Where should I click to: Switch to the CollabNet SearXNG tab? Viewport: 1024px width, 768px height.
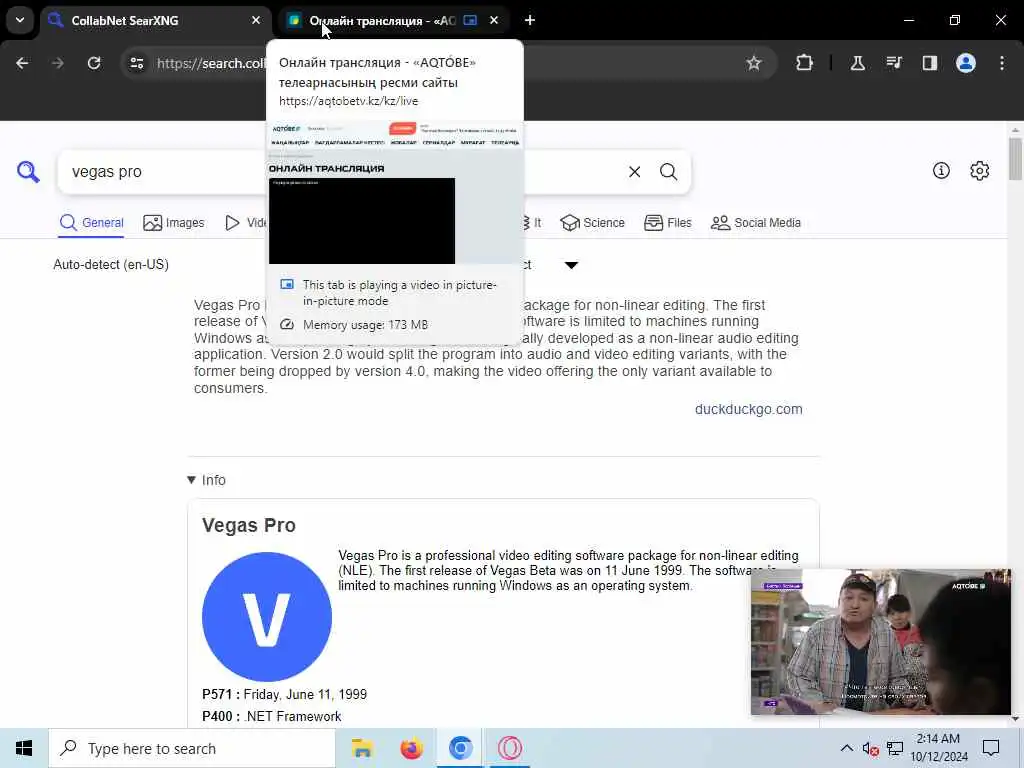tap(157, 20)
